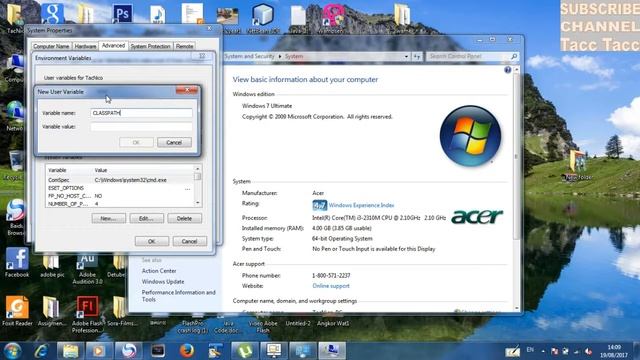Select the FP_NO_HOST_C... variable row
This screenshot has width=640, height=360.
click(120, 196)
